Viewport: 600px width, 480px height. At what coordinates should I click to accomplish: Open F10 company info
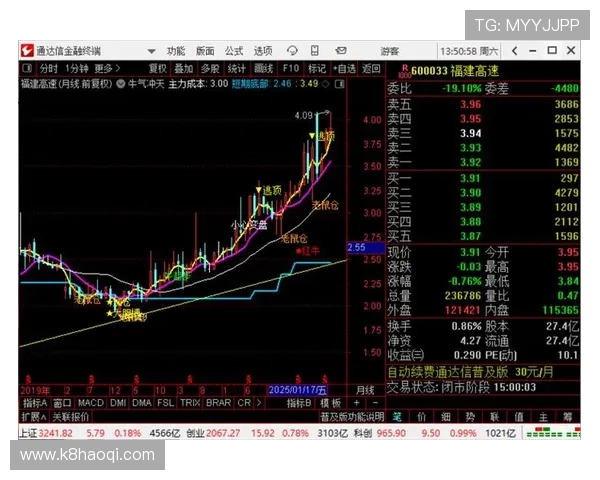(290, 69)
